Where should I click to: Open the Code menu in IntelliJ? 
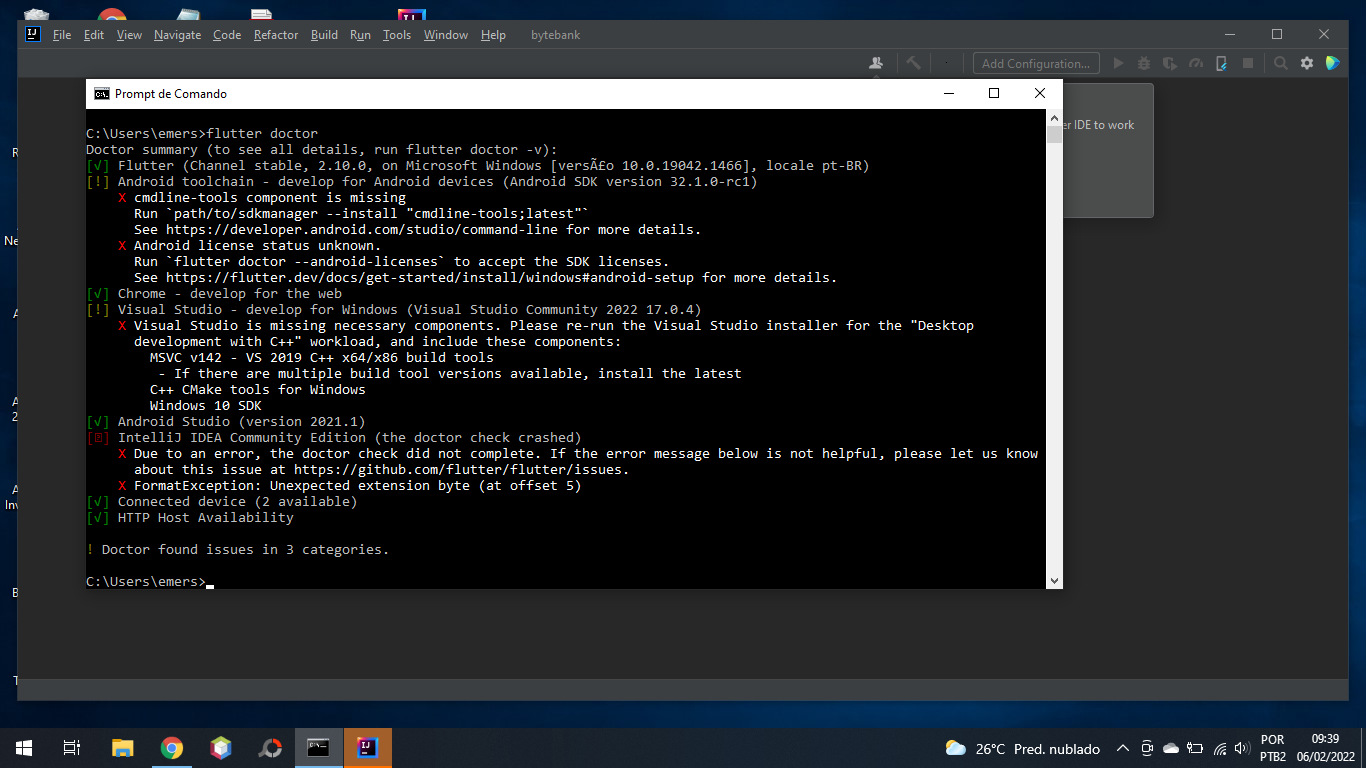227,35
